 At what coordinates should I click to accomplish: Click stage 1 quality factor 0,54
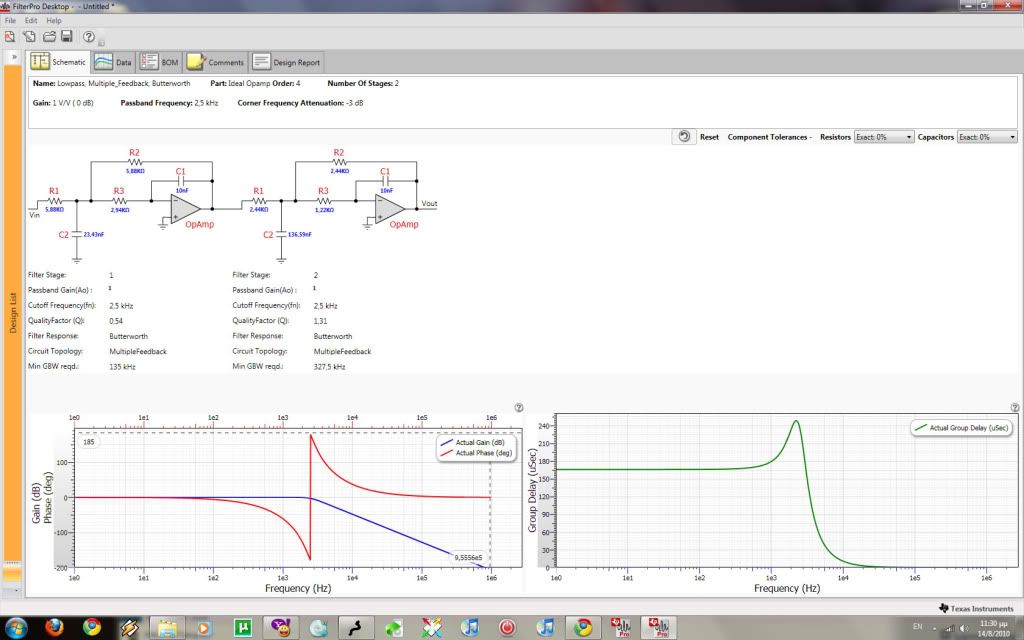[116, 321]
